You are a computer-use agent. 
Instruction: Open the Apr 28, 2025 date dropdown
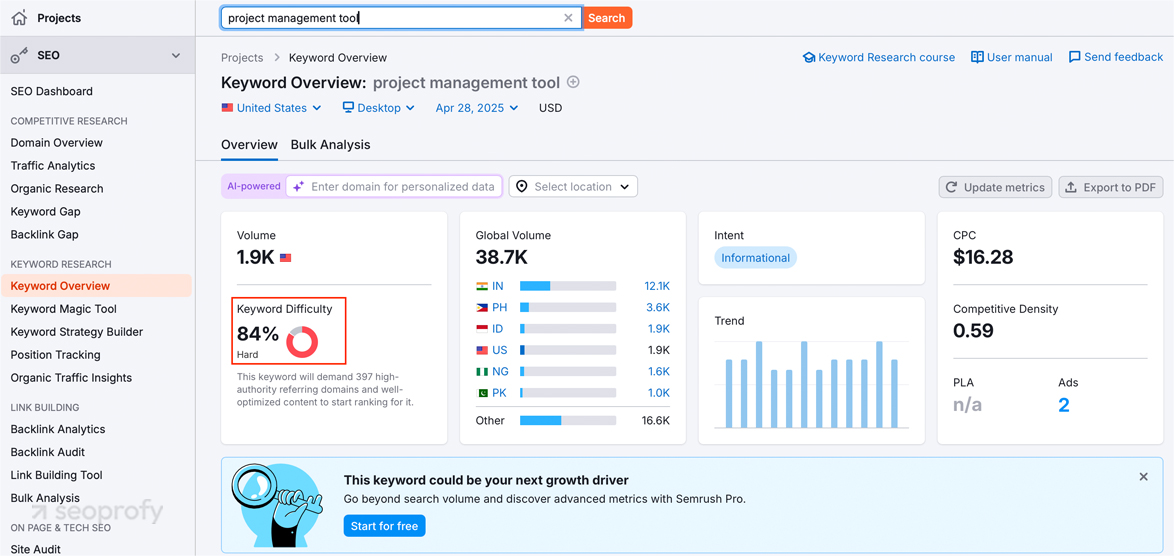477,108
